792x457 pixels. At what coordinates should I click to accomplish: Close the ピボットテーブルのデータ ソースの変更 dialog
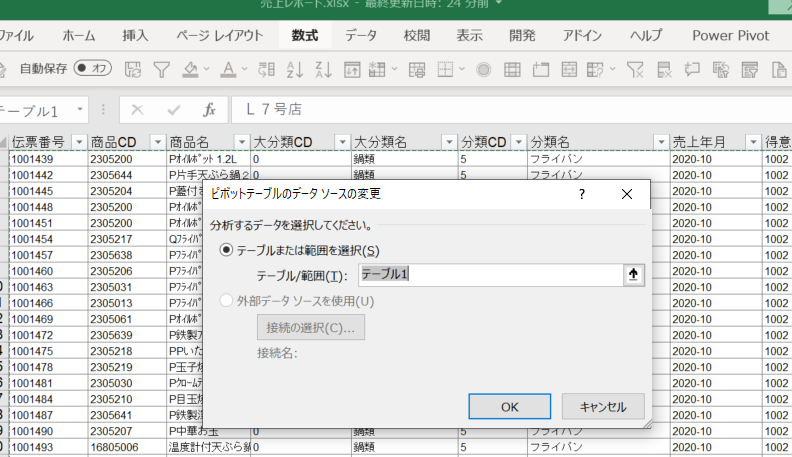[627, 194]
